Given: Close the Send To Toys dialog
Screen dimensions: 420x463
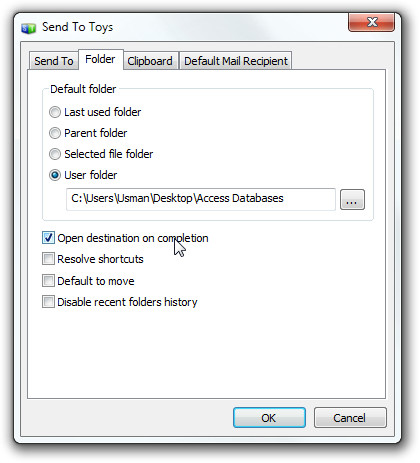Looking at the screenshot, I should tap(372, 22).
